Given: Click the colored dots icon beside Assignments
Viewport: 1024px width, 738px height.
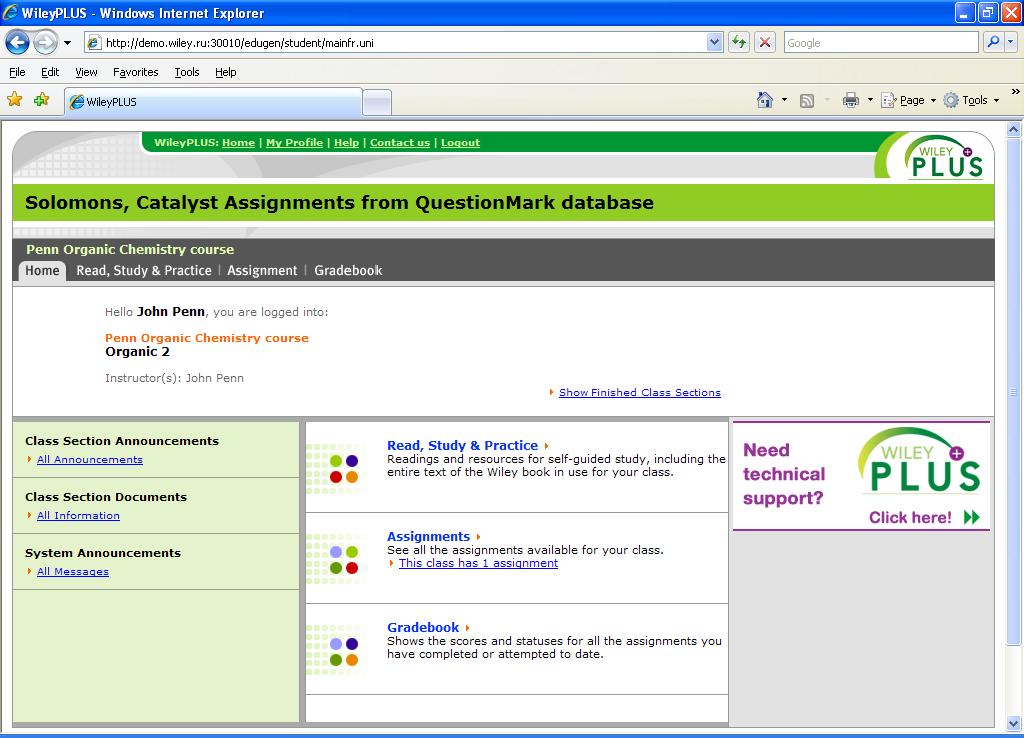Looking at the screenshot, I should click(x=344, y=560).
